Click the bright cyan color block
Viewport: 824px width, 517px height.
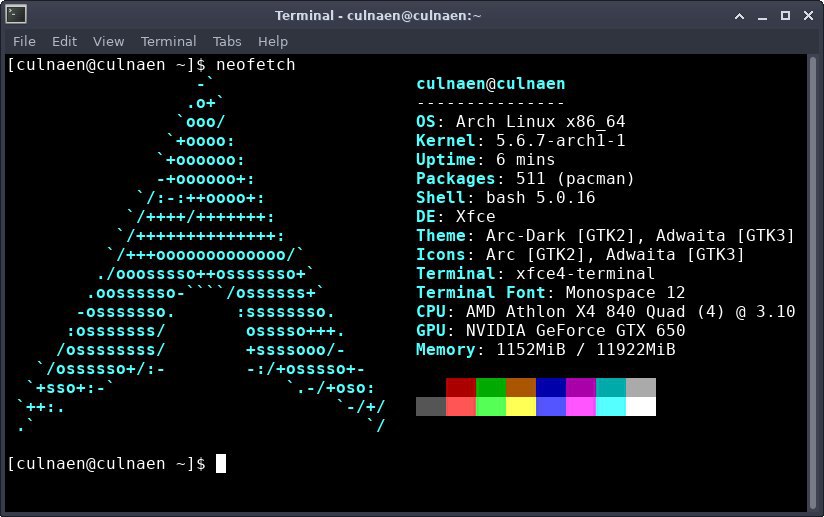tap(611, 406)
